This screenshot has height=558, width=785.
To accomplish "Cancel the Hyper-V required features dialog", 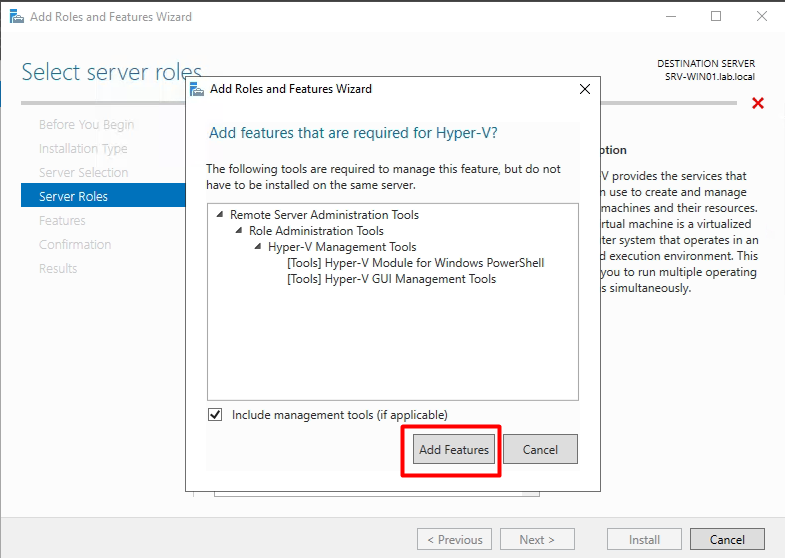I will pos(540,450).
